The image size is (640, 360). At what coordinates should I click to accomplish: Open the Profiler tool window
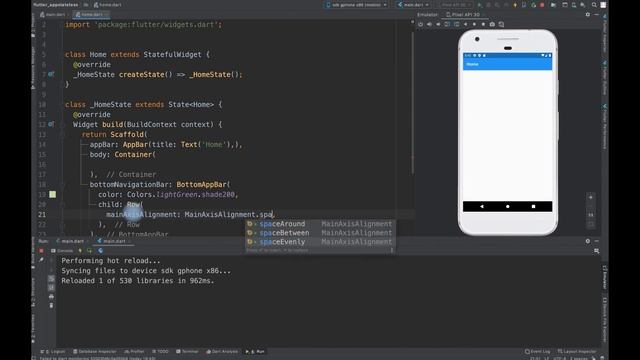coord(134,351)
